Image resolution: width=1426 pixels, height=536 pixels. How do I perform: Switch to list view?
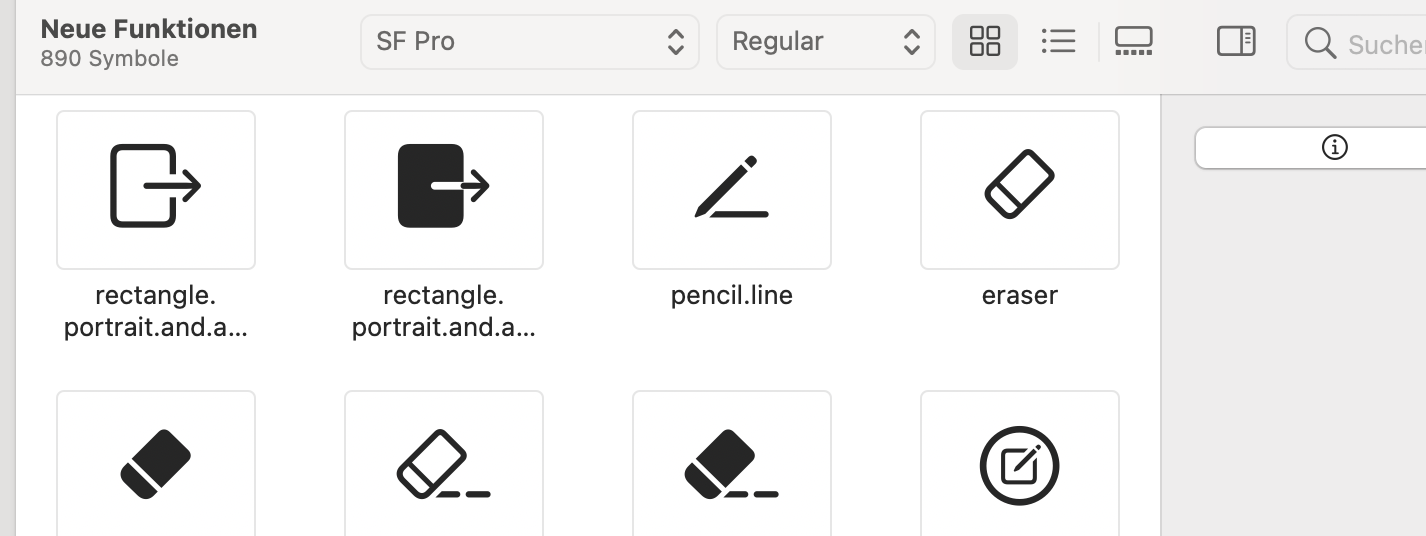(x=1058, y=41)
